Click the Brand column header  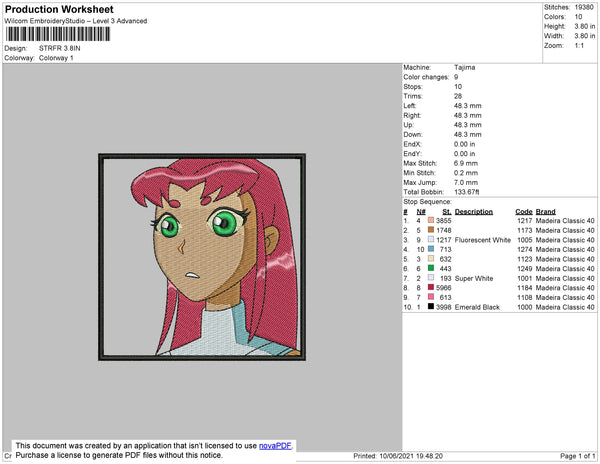(x=545, y=212)
